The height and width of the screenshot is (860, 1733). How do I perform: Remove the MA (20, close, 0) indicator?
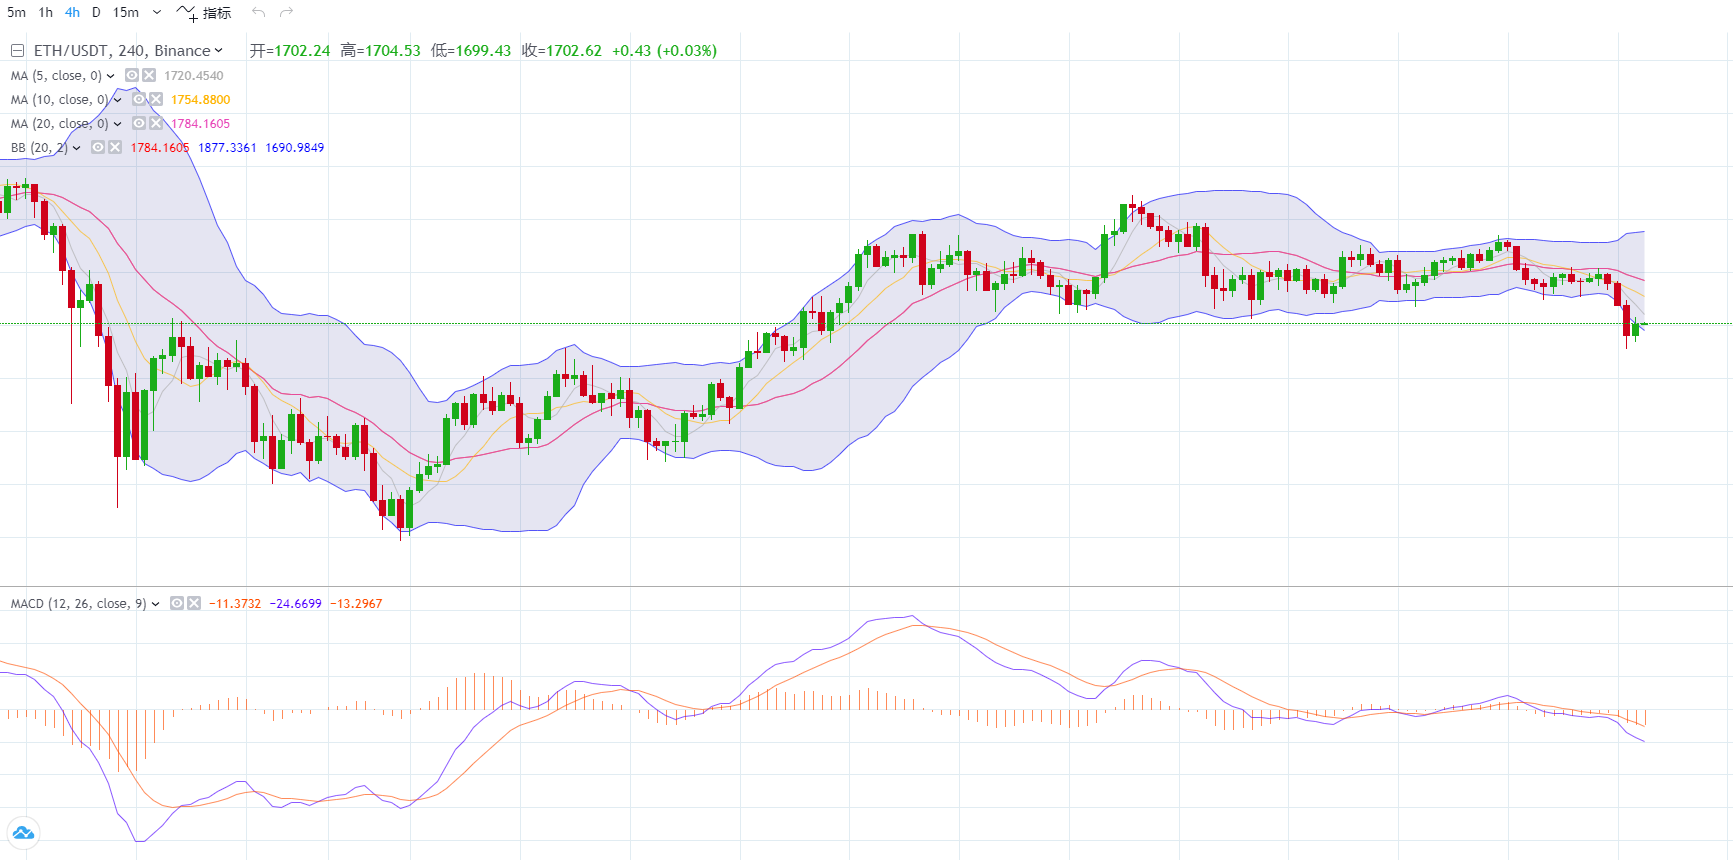156,123
